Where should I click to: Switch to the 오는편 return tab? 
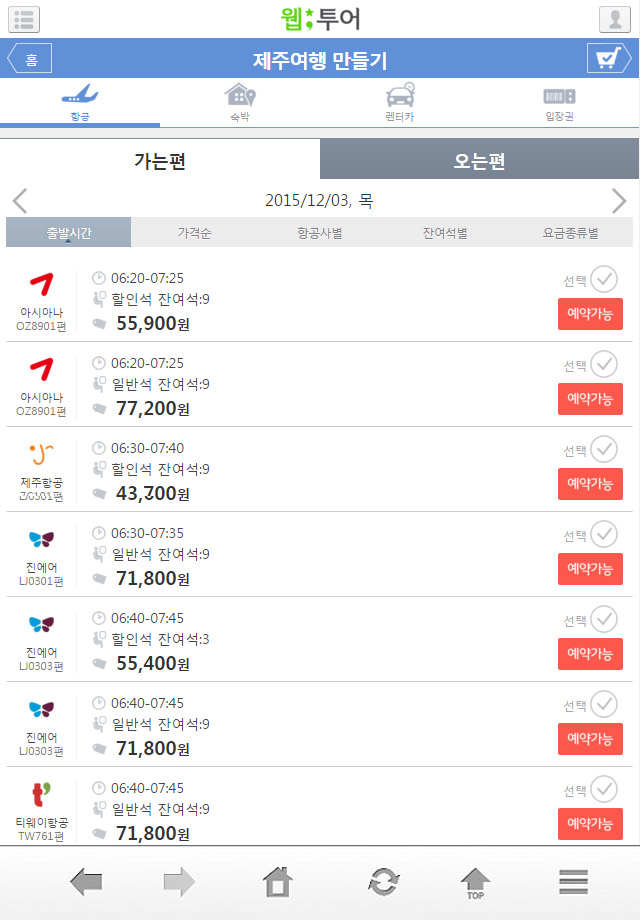(479, 160)
